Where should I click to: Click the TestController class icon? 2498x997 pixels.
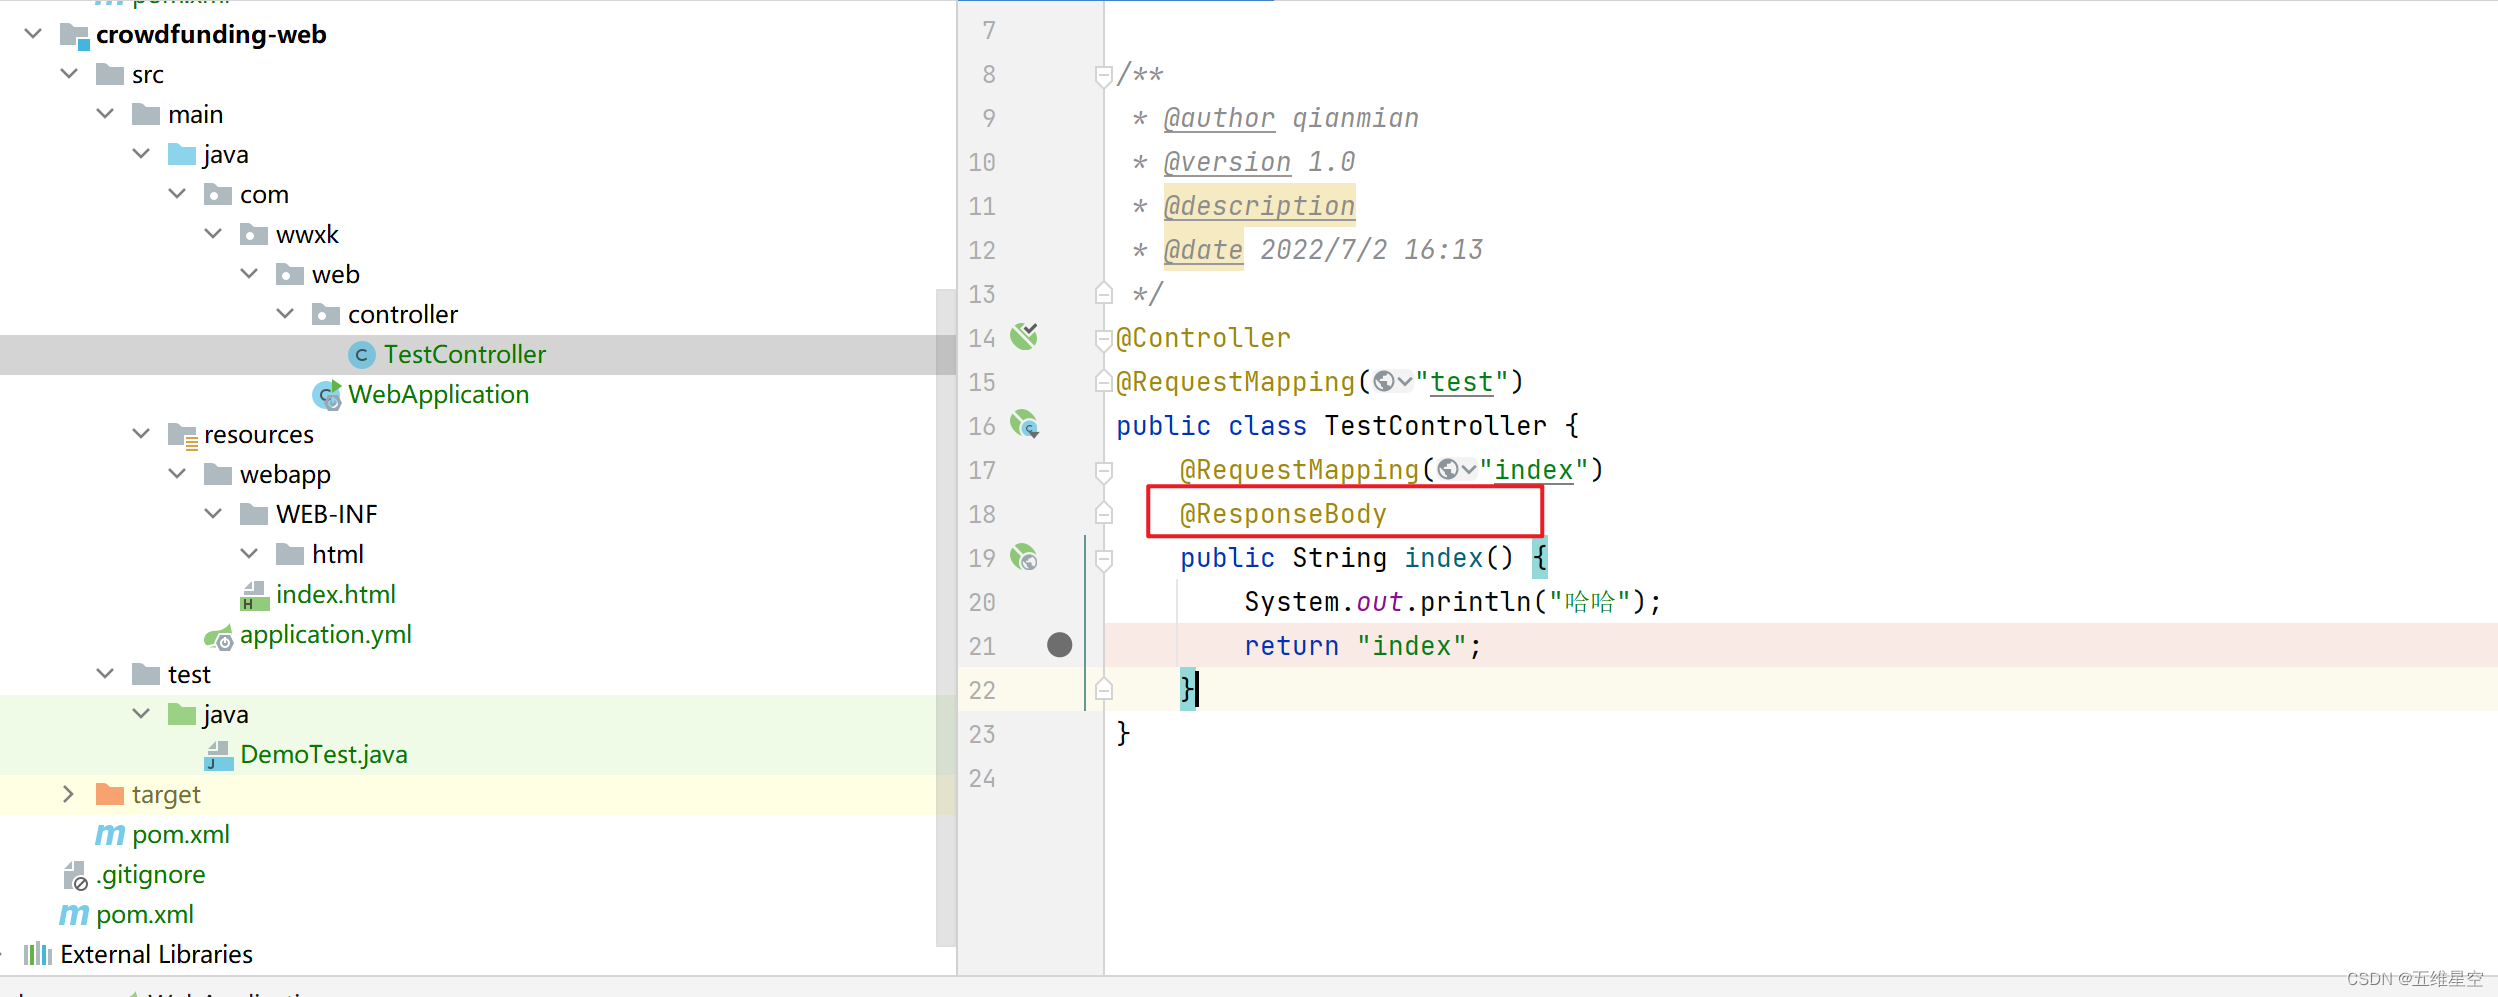(362, 354)
